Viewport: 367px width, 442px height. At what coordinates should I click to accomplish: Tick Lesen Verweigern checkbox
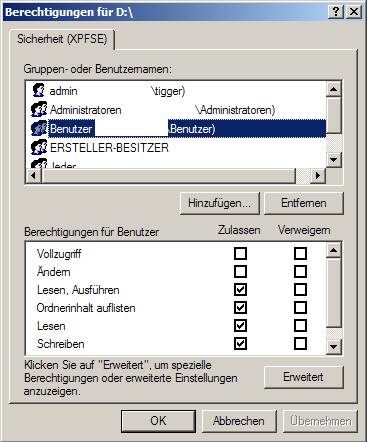(300, 326)
